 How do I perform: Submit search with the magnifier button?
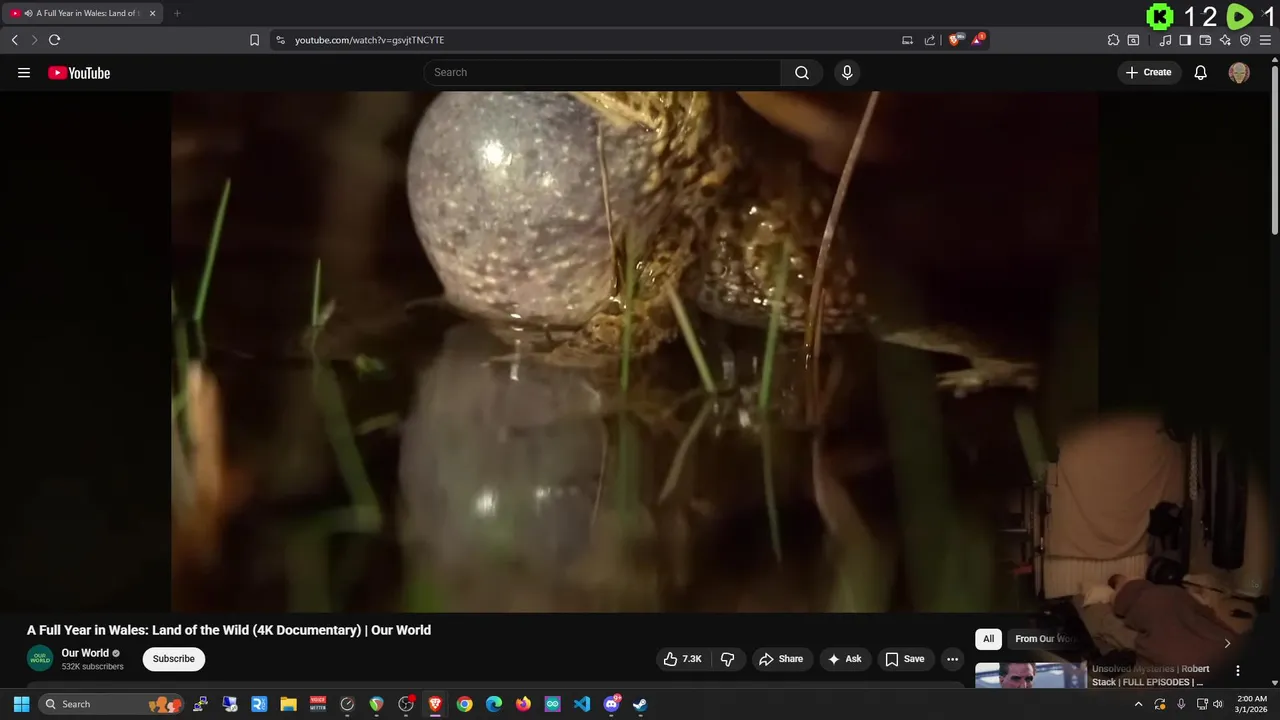click(802, 72)
